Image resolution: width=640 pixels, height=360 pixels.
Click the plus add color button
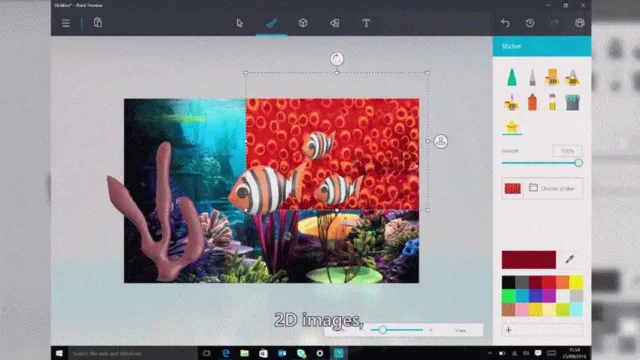509,330
